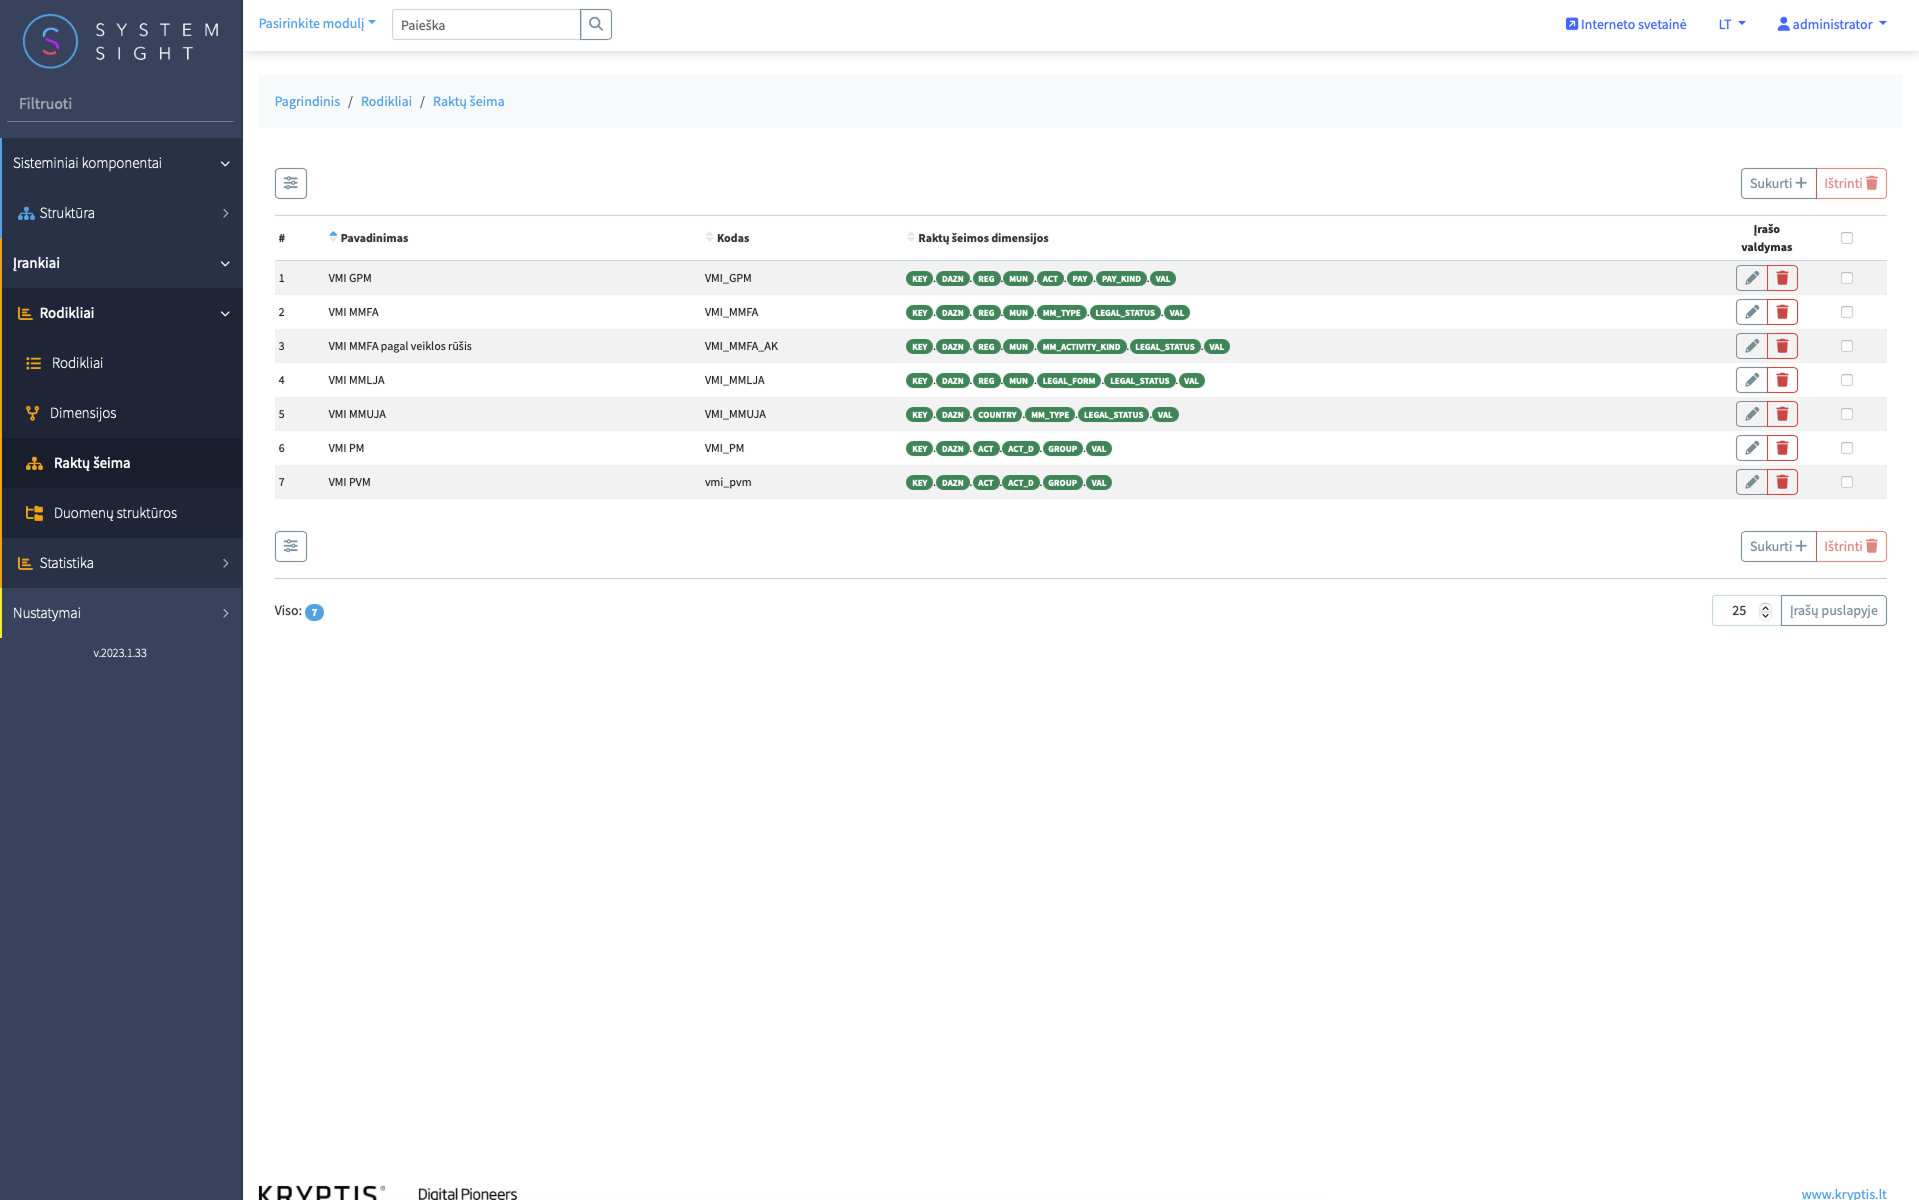The width and height of the screenshot is (1919, 1200).
Task: Open Duomenų struktūros in the sidebar
Action: tap(121, 513)
